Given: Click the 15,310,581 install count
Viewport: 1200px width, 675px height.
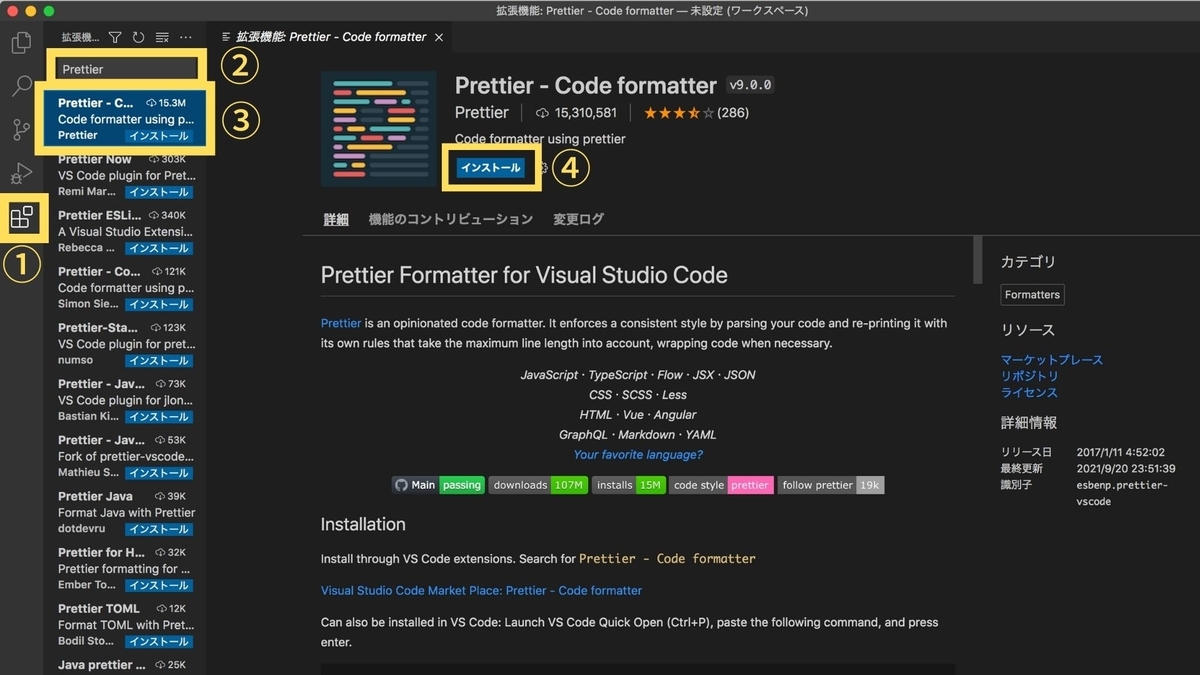Looking at the screenshot, I should point(576,113).
